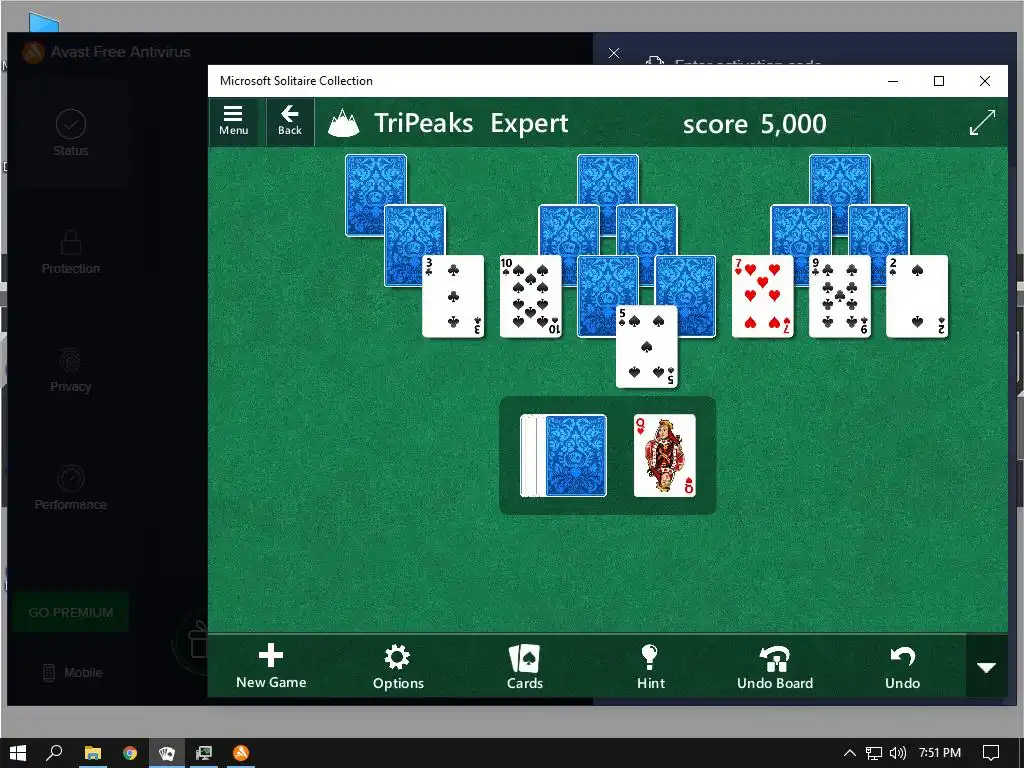Viewport: 1024px width, 768px height.
Task: Play the 3 of clubs card
Action: pyautogui.click(x=453, y=296)
